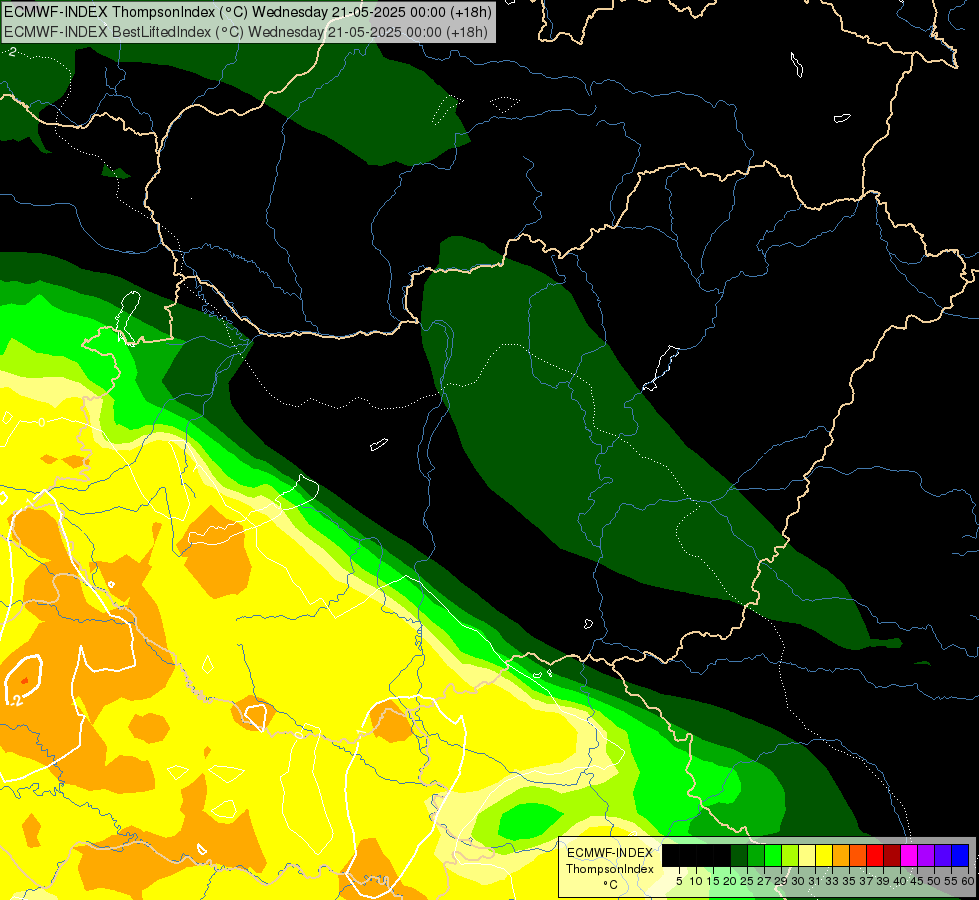Click the legend scale value 60
The width and height of the screenshot is (979, 900).
coord(968,881)
